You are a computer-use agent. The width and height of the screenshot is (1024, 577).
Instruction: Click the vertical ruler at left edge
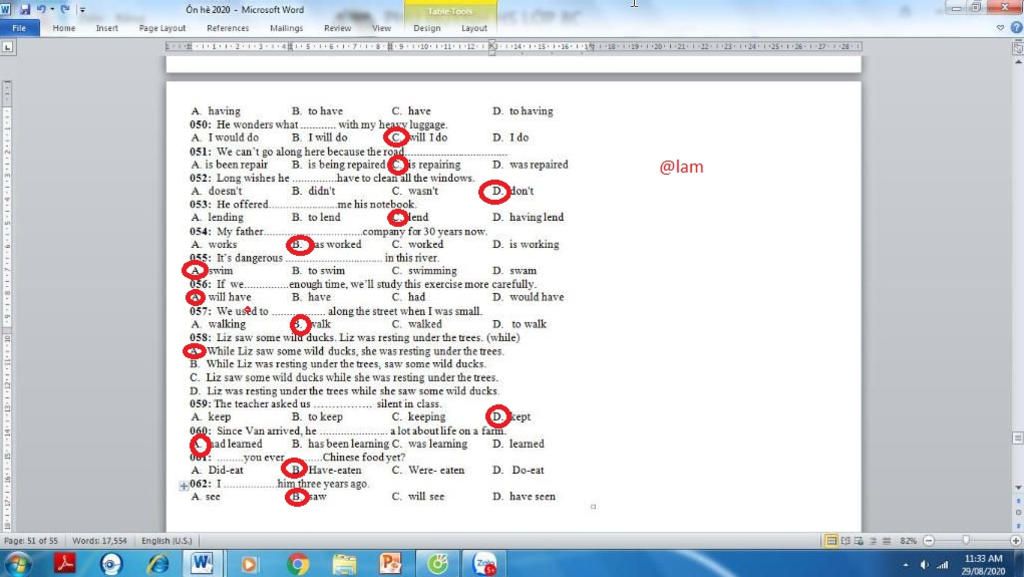(7, 305)
